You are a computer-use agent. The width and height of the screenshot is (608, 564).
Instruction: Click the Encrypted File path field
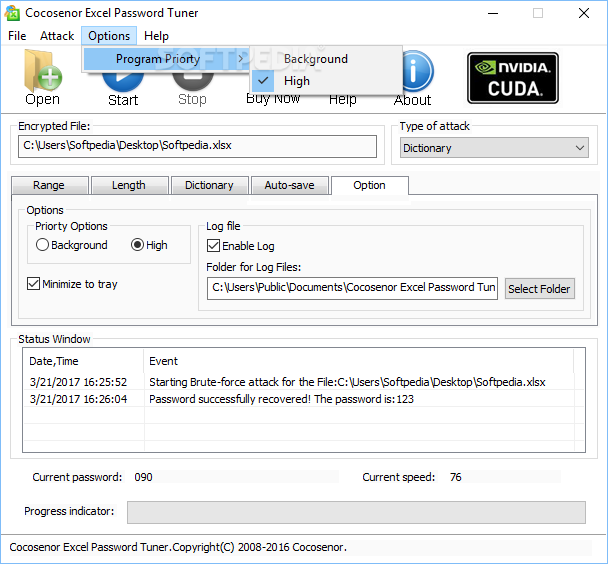197,146
